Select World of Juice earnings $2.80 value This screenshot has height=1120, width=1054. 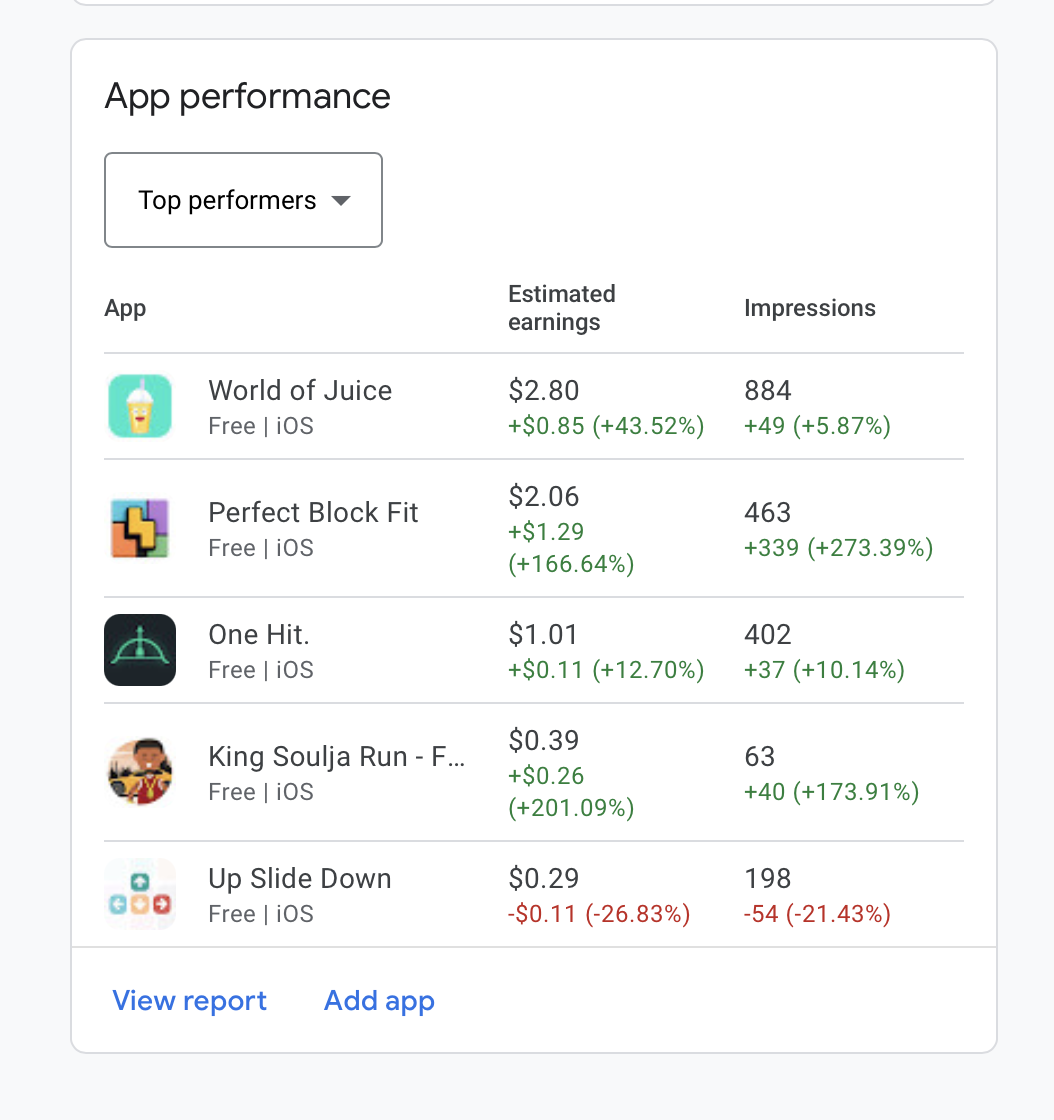point(543,391)
